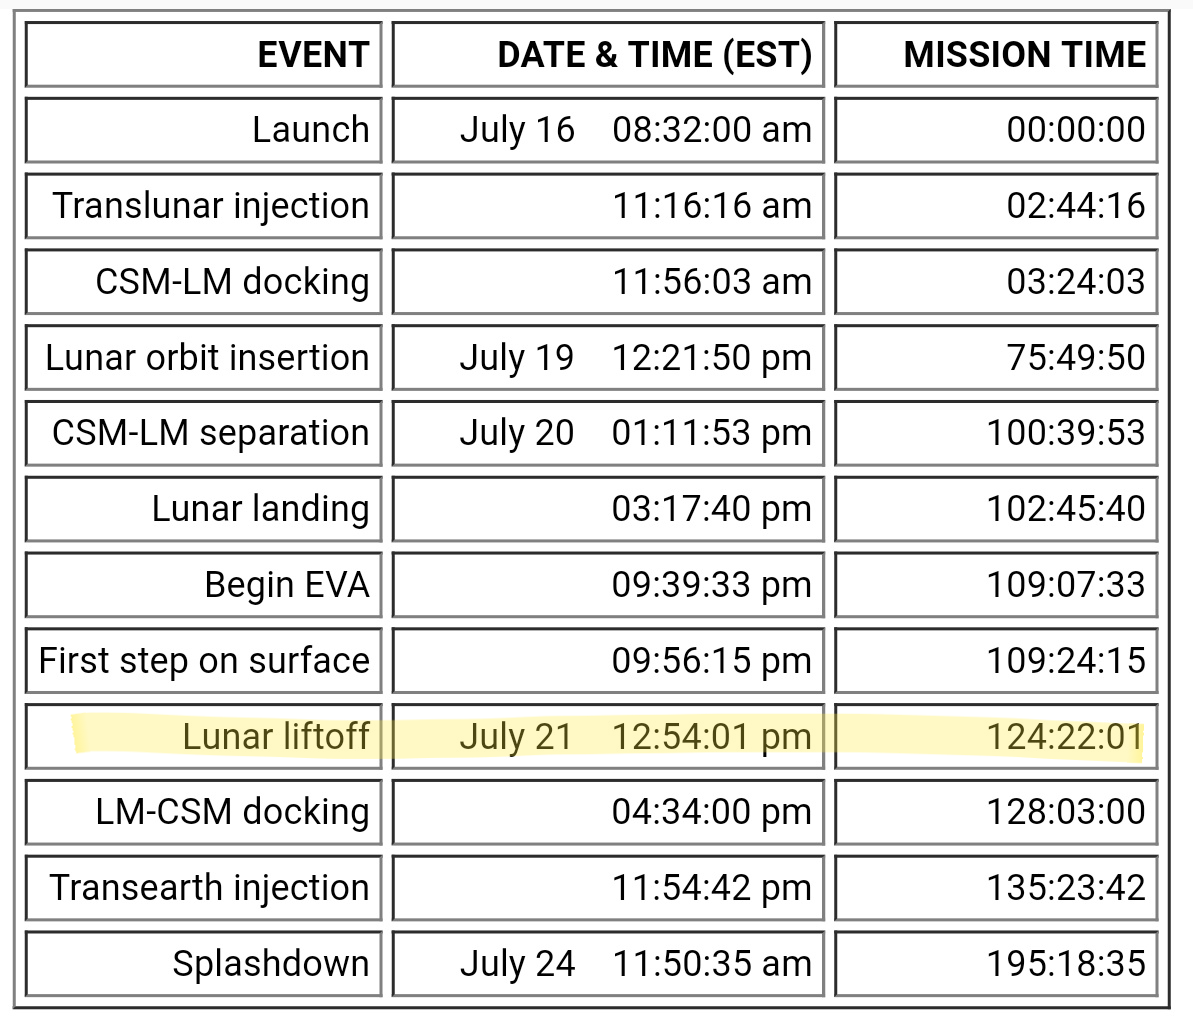Click the highlighted 124:22:01 mission time
Image resolution: width=1193 pixels, height=1017 pixels.
click(1066, 737)
